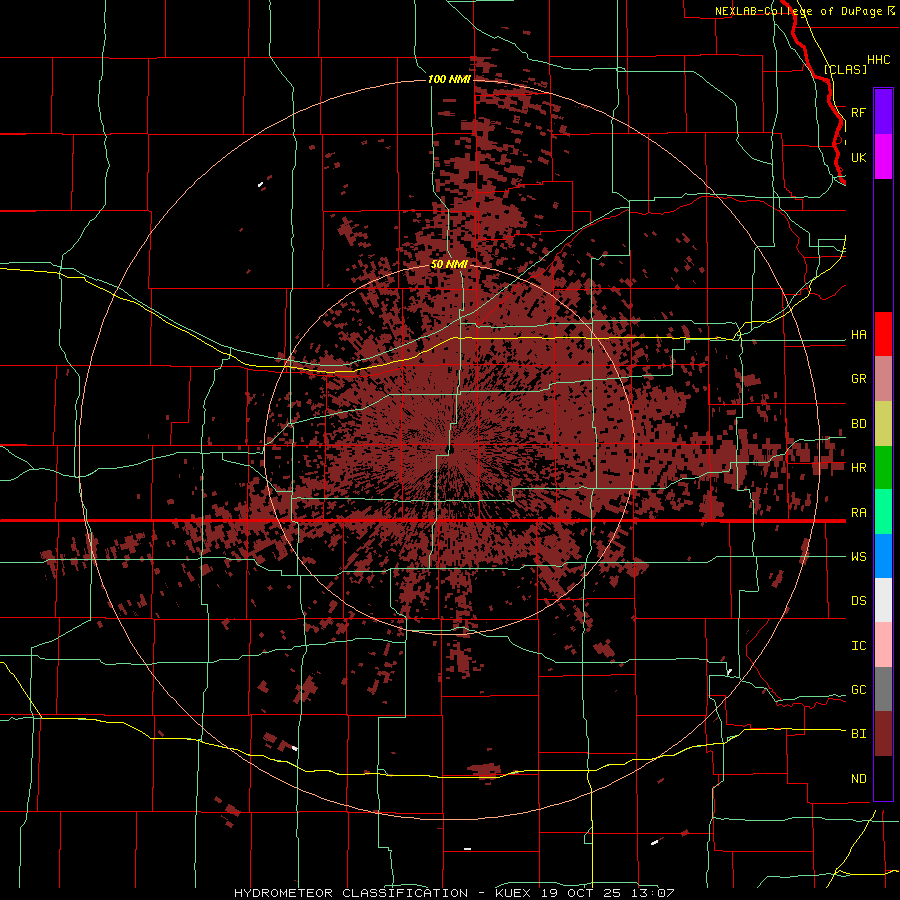Click the RF legend label
This screenshot has height=900, width=900.
pos(858,112)
